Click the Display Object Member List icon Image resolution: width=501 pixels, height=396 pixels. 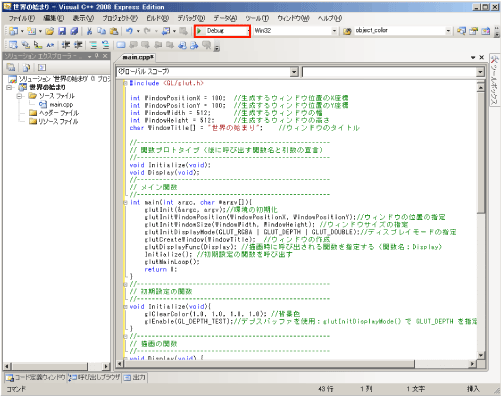pos(13,45)
